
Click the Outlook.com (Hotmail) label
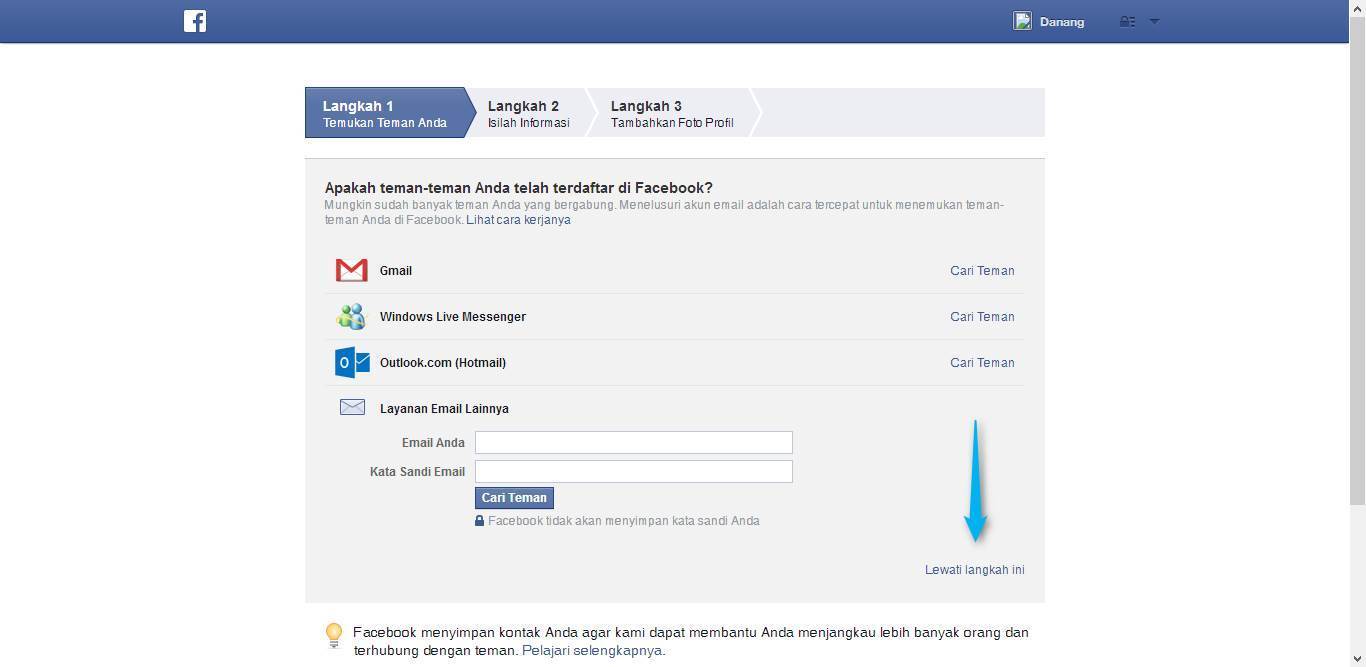(x=443, y=363)
